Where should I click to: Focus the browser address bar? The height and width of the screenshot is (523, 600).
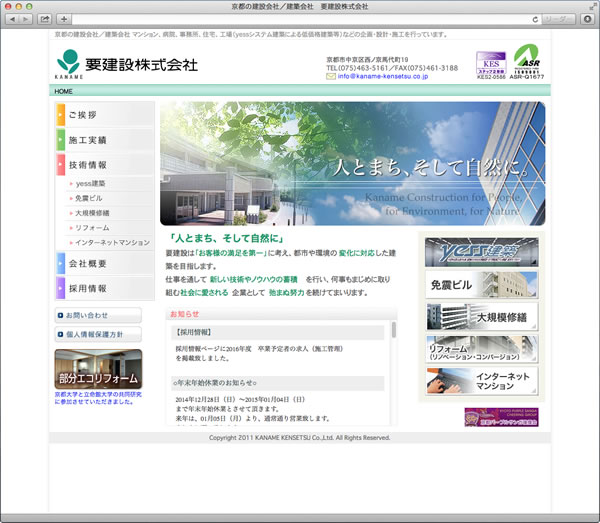point(300,19)
